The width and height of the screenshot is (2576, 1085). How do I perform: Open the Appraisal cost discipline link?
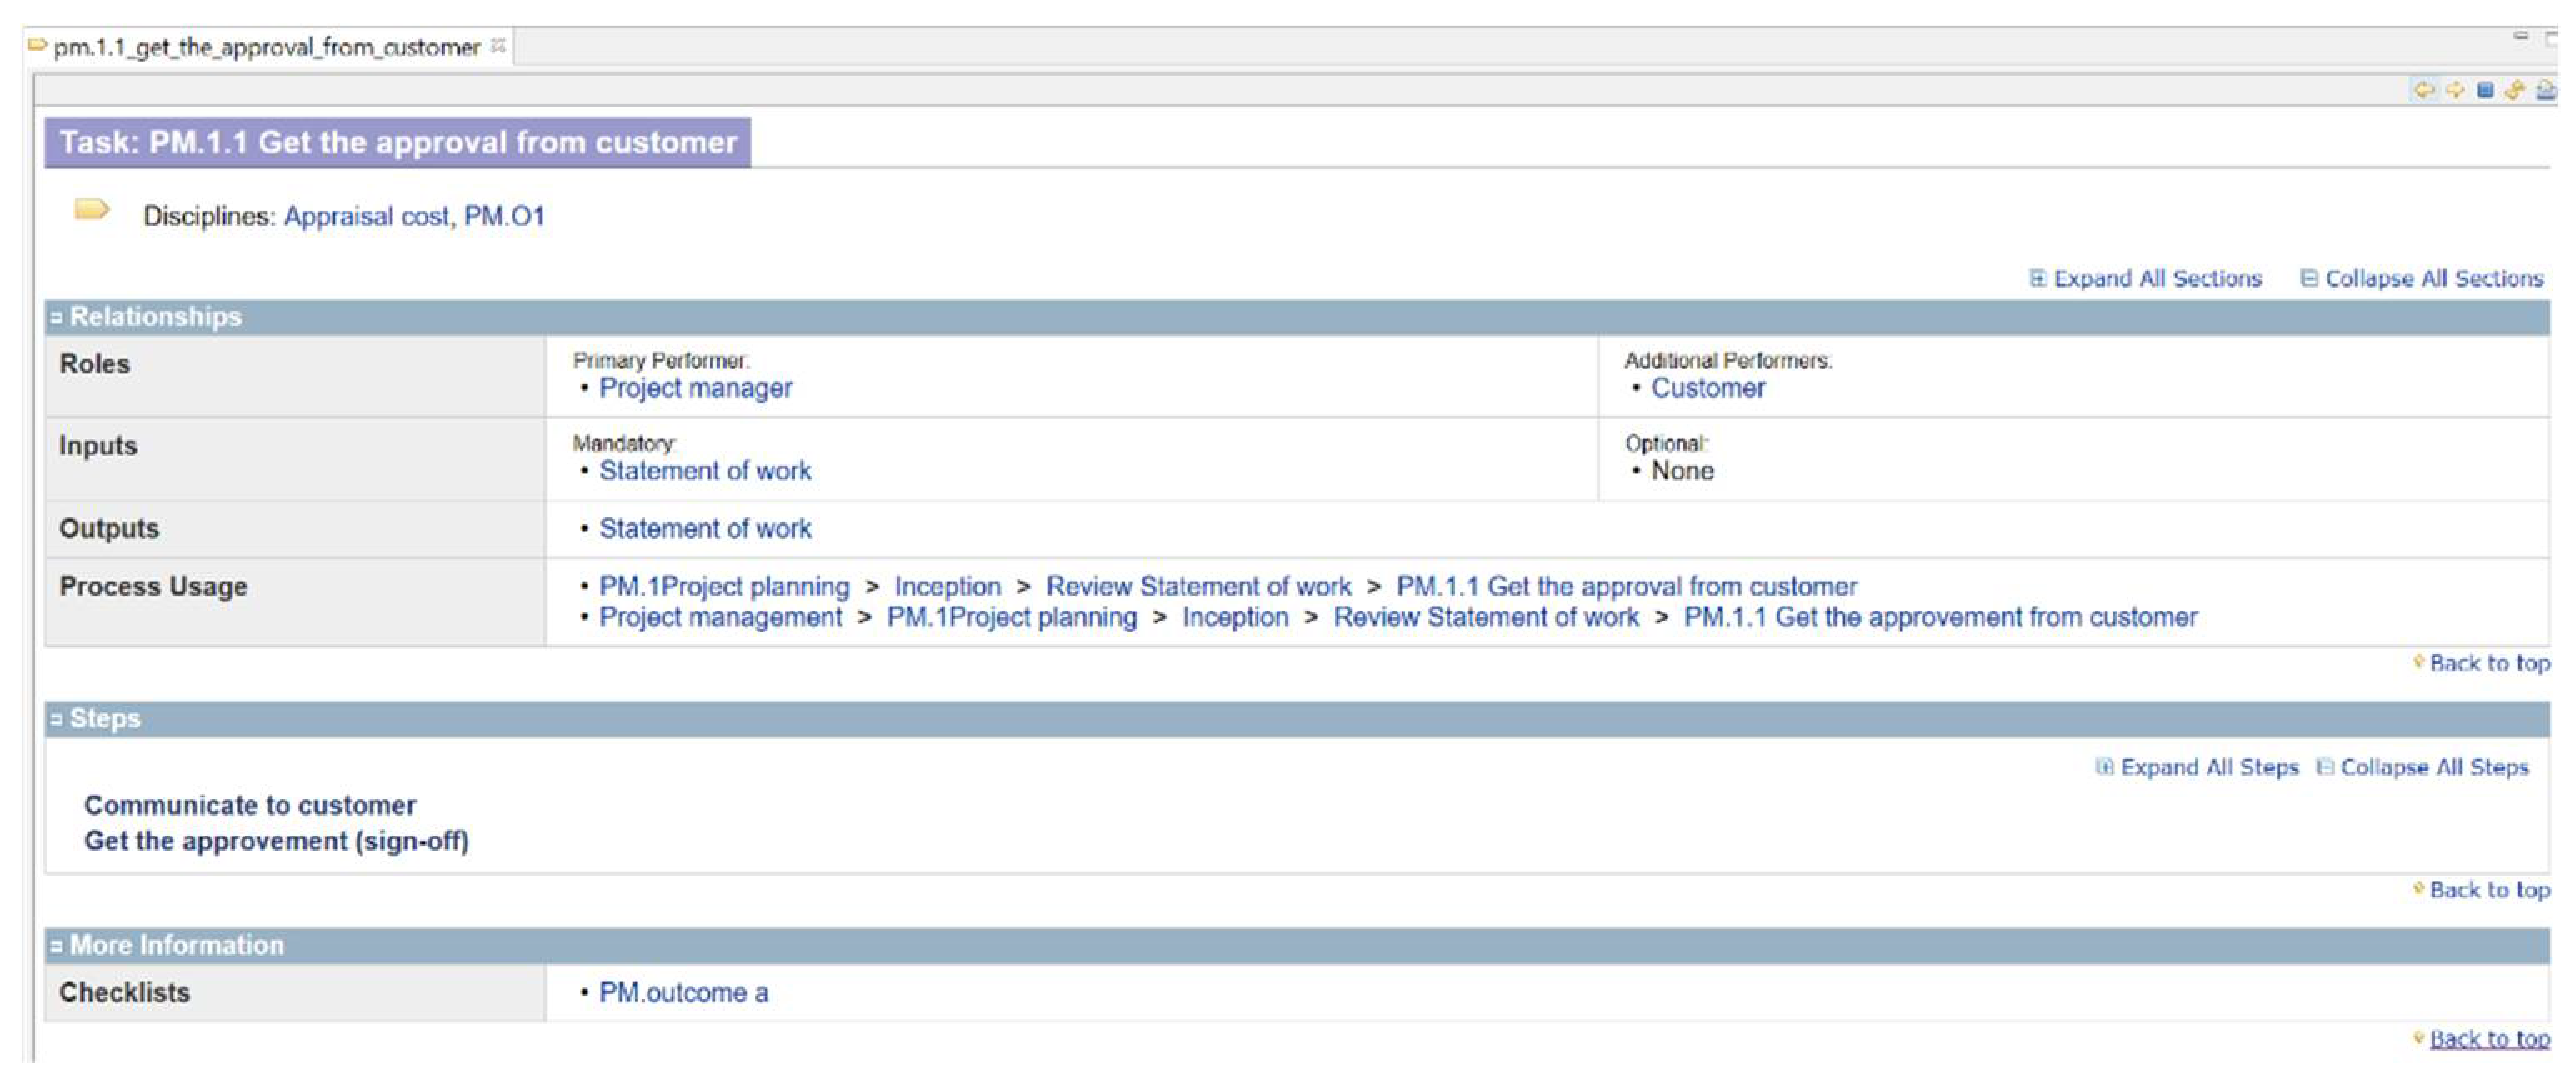click(366, 216)
